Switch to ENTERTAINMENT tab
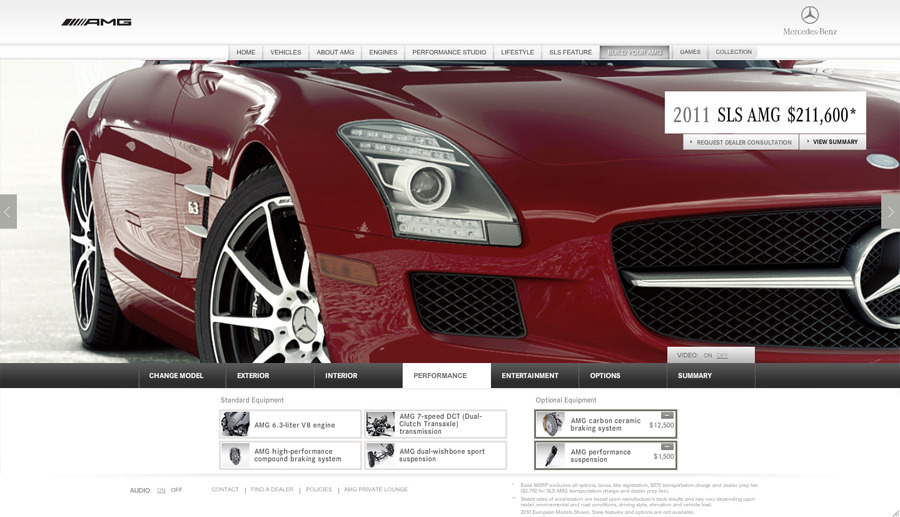 tap(535, 376)
